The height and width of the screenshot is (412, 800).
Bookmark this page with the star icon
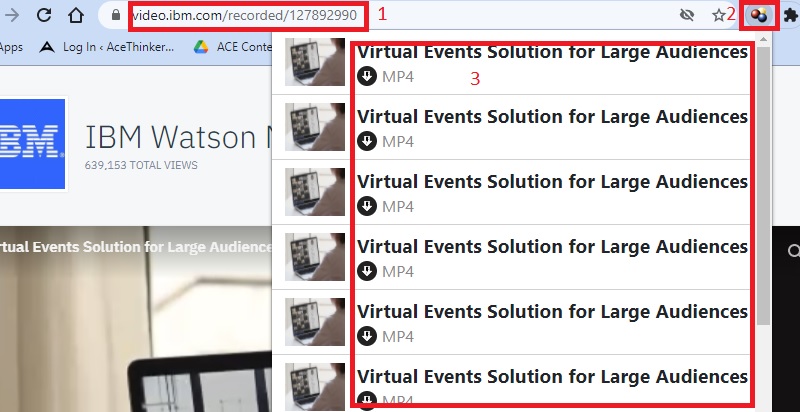tap(718, 15)
